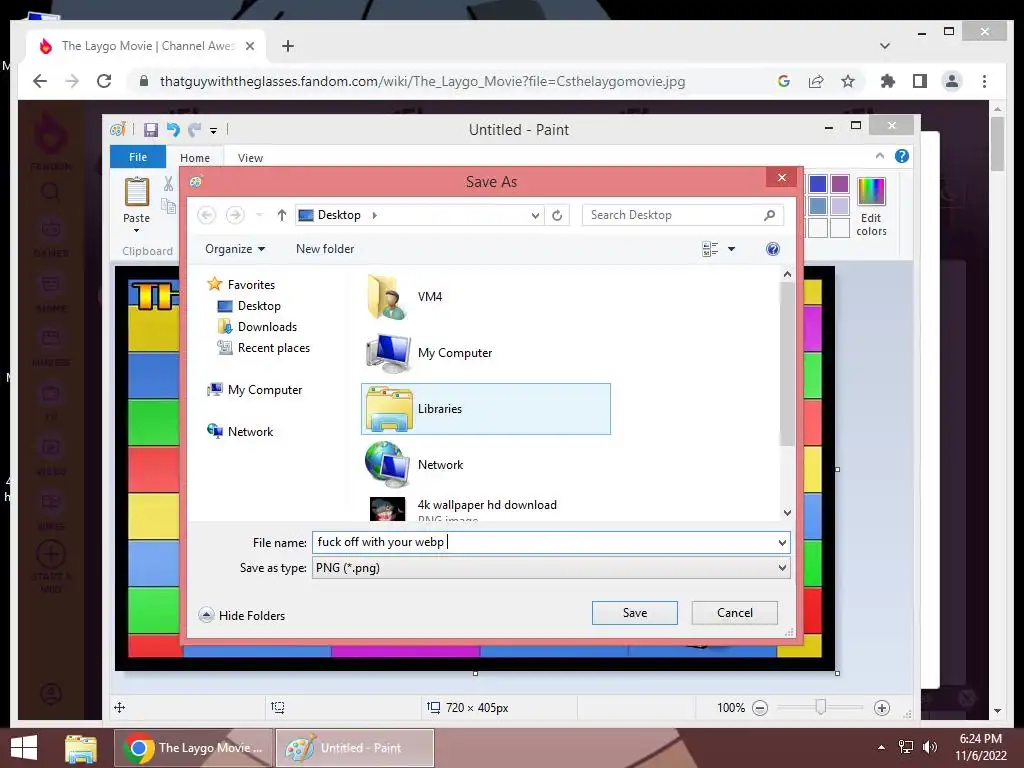Click the Redo arrow in Paint's title bar
Screen dimensions: 1024x768
194,129
